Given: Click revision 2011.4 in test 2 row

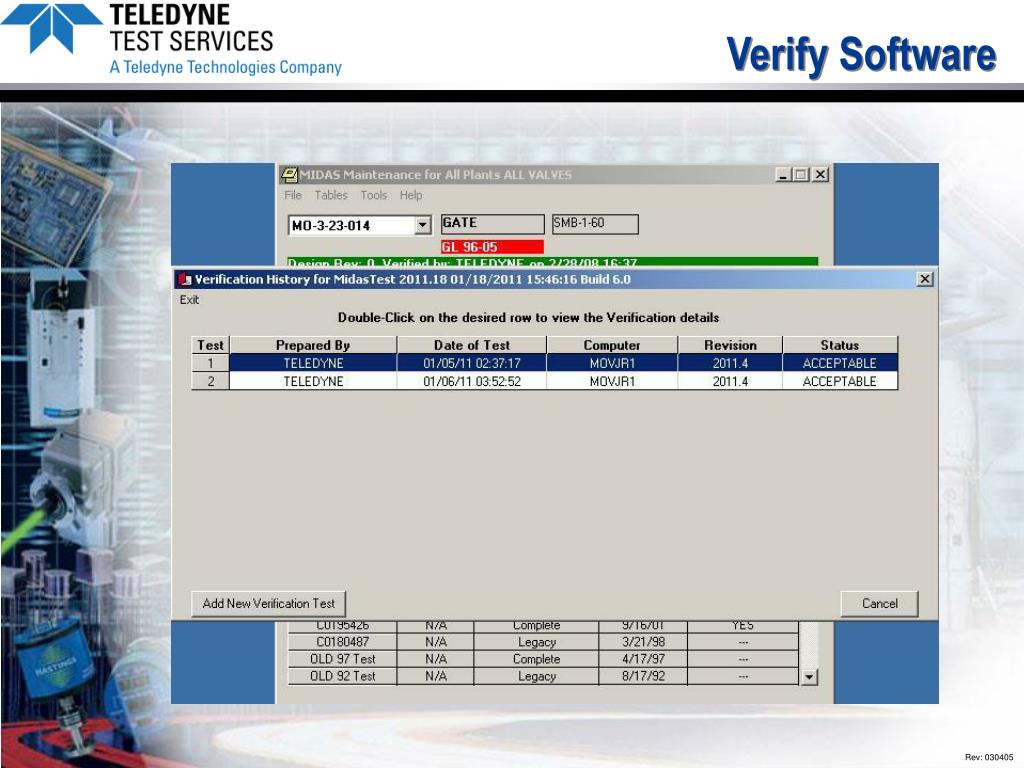Looking at the screenshot, I should [730, 381].
